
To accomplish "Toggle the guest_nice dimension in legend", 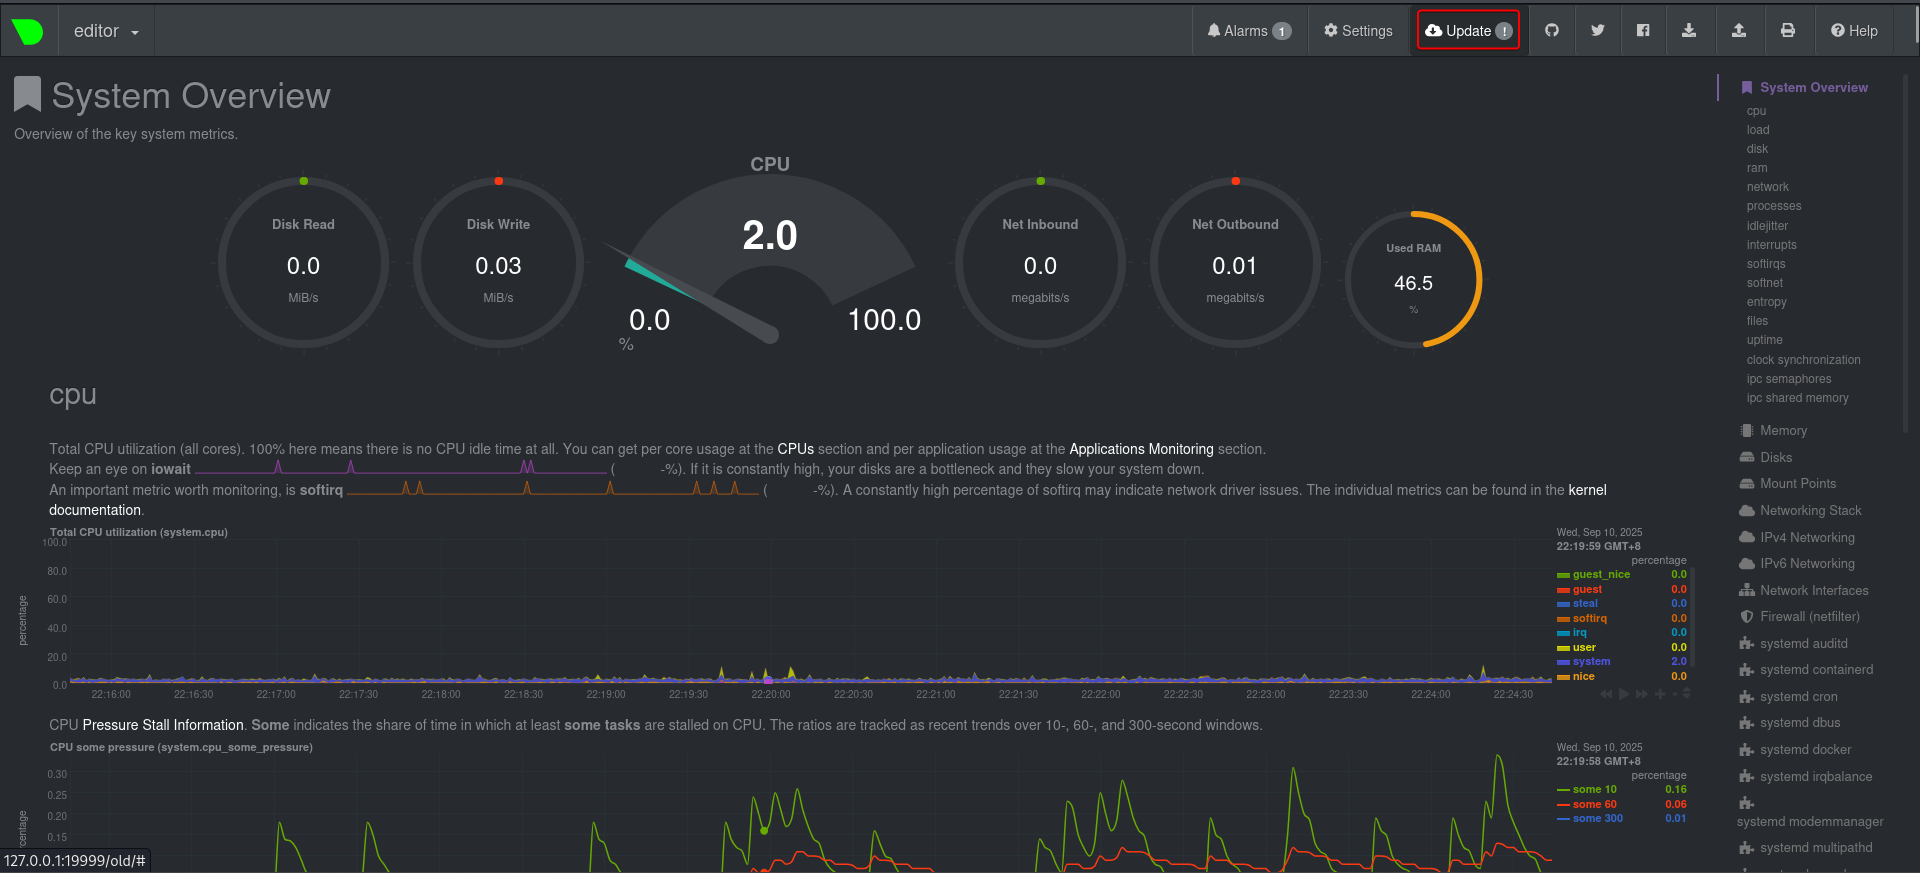I will click(x=1600, y=575).
